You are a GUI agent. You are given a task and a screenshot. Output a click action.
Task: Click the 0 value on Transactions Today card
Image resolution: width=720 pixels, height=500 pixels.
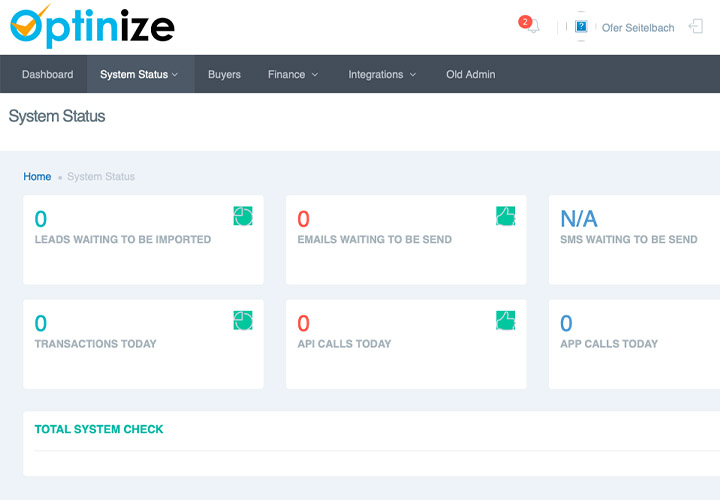[40, 323]
